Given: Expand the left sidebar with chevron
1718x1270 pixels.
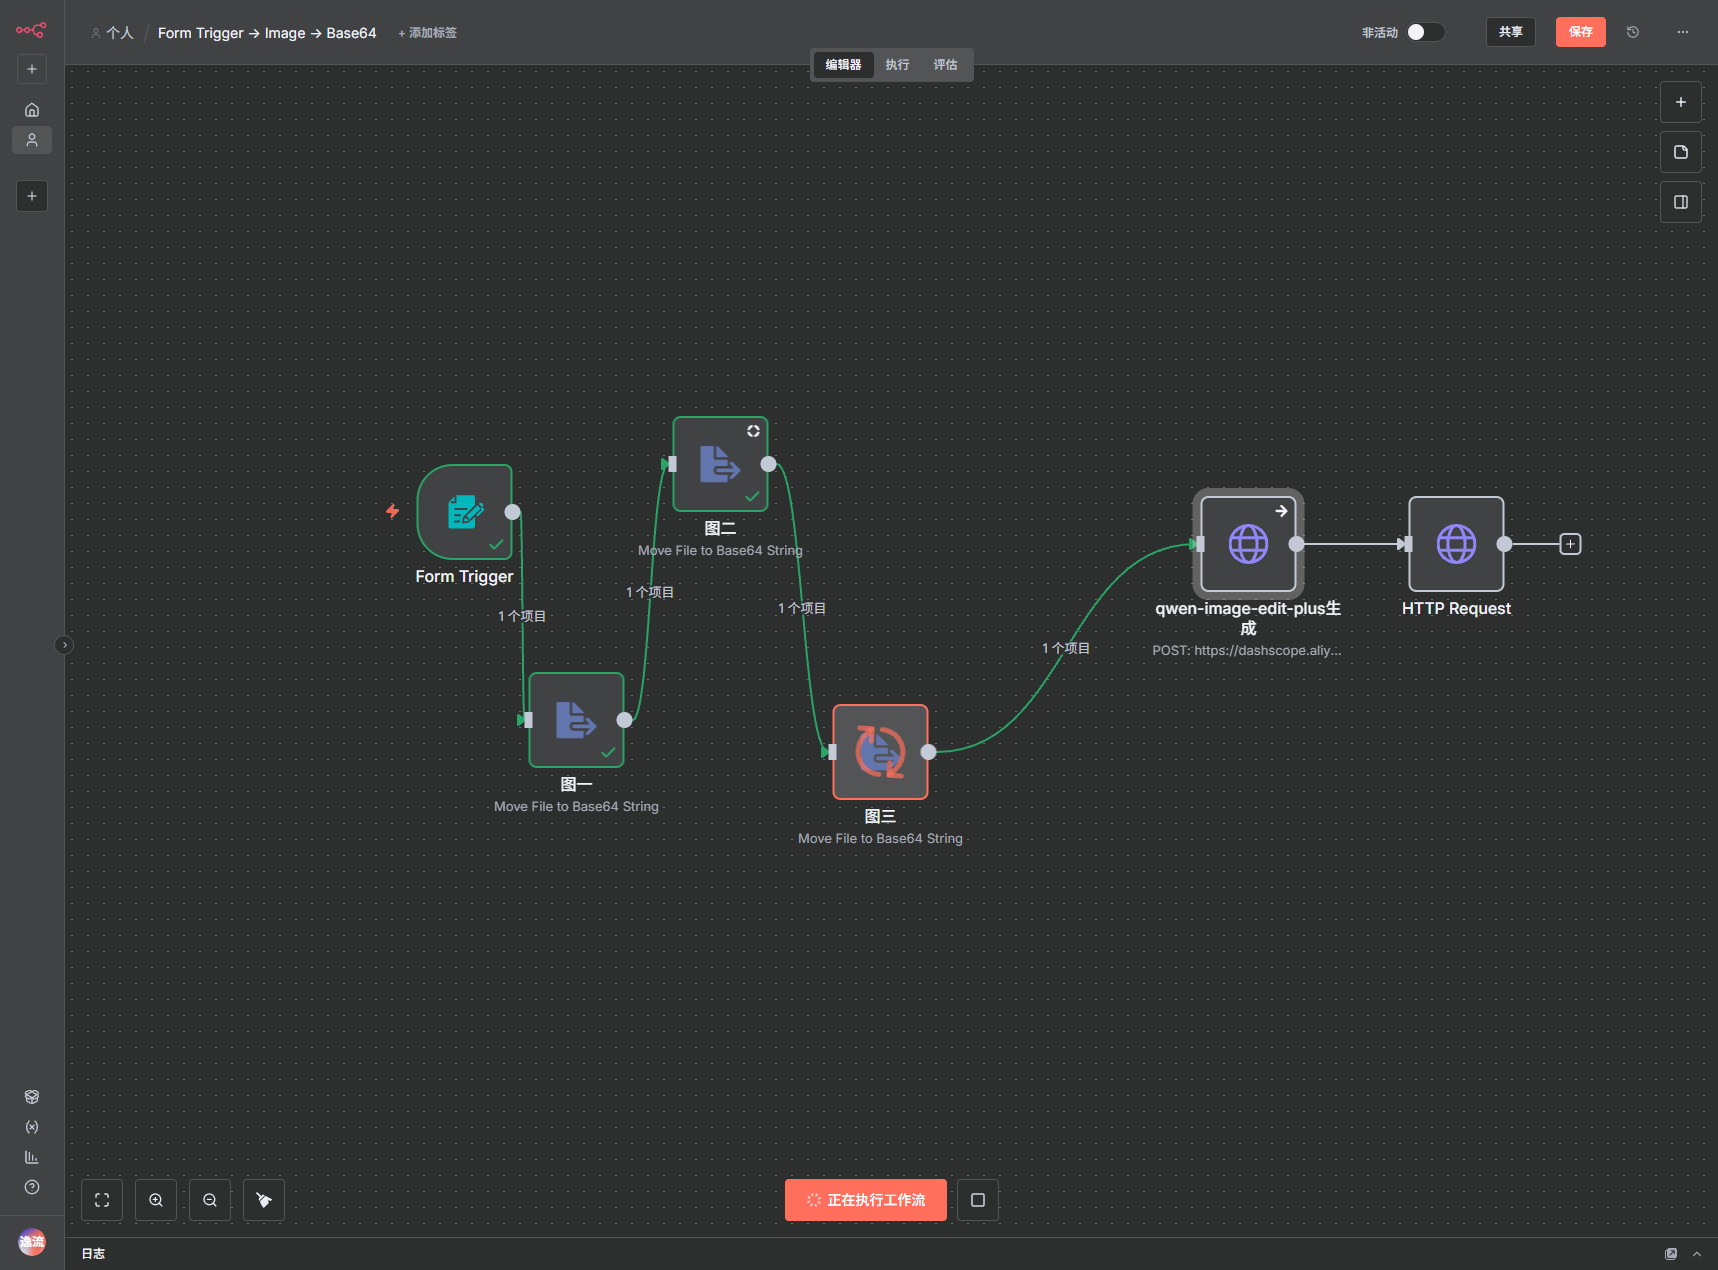Looking at the screenshot, I should (64, 645).
